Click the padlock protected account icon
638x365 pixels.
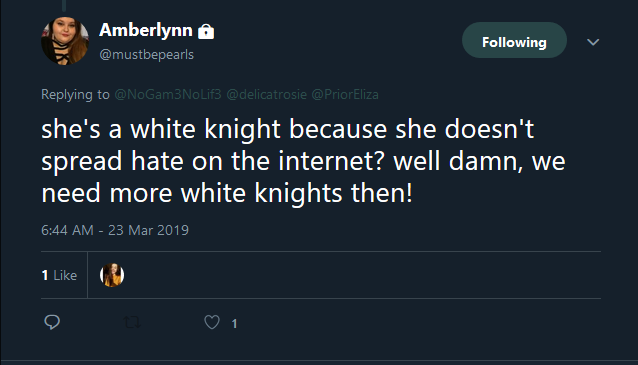206,31
